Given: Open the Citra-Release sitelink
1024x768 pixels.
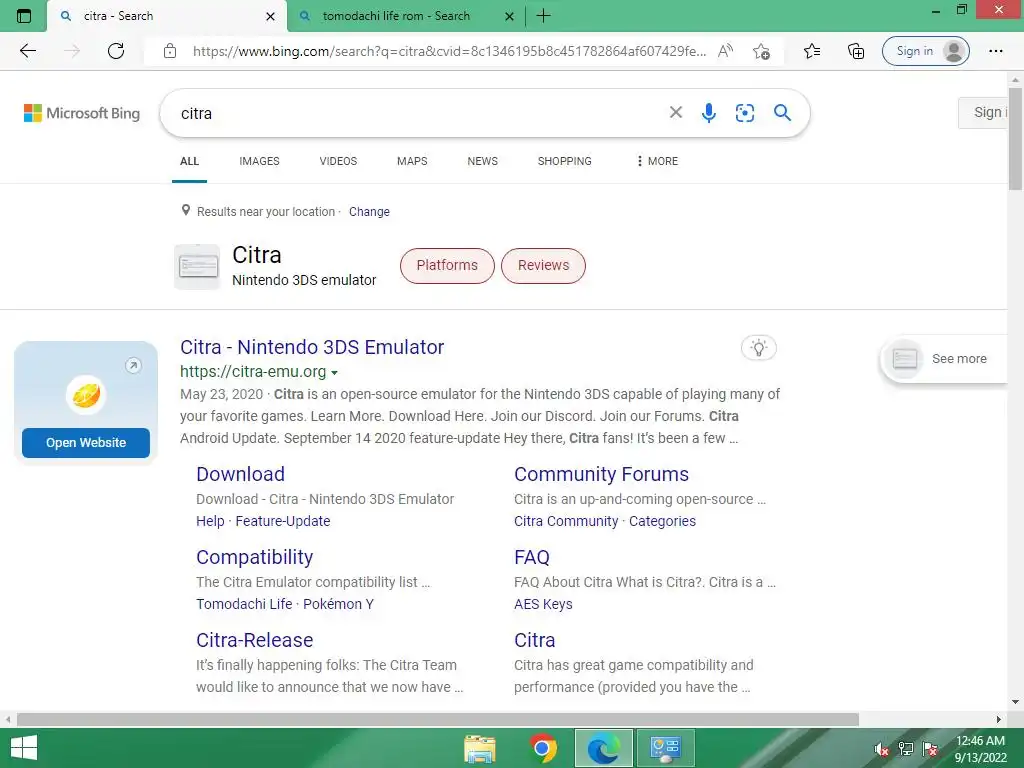Looking at the screenshot, I should point(255,639).
